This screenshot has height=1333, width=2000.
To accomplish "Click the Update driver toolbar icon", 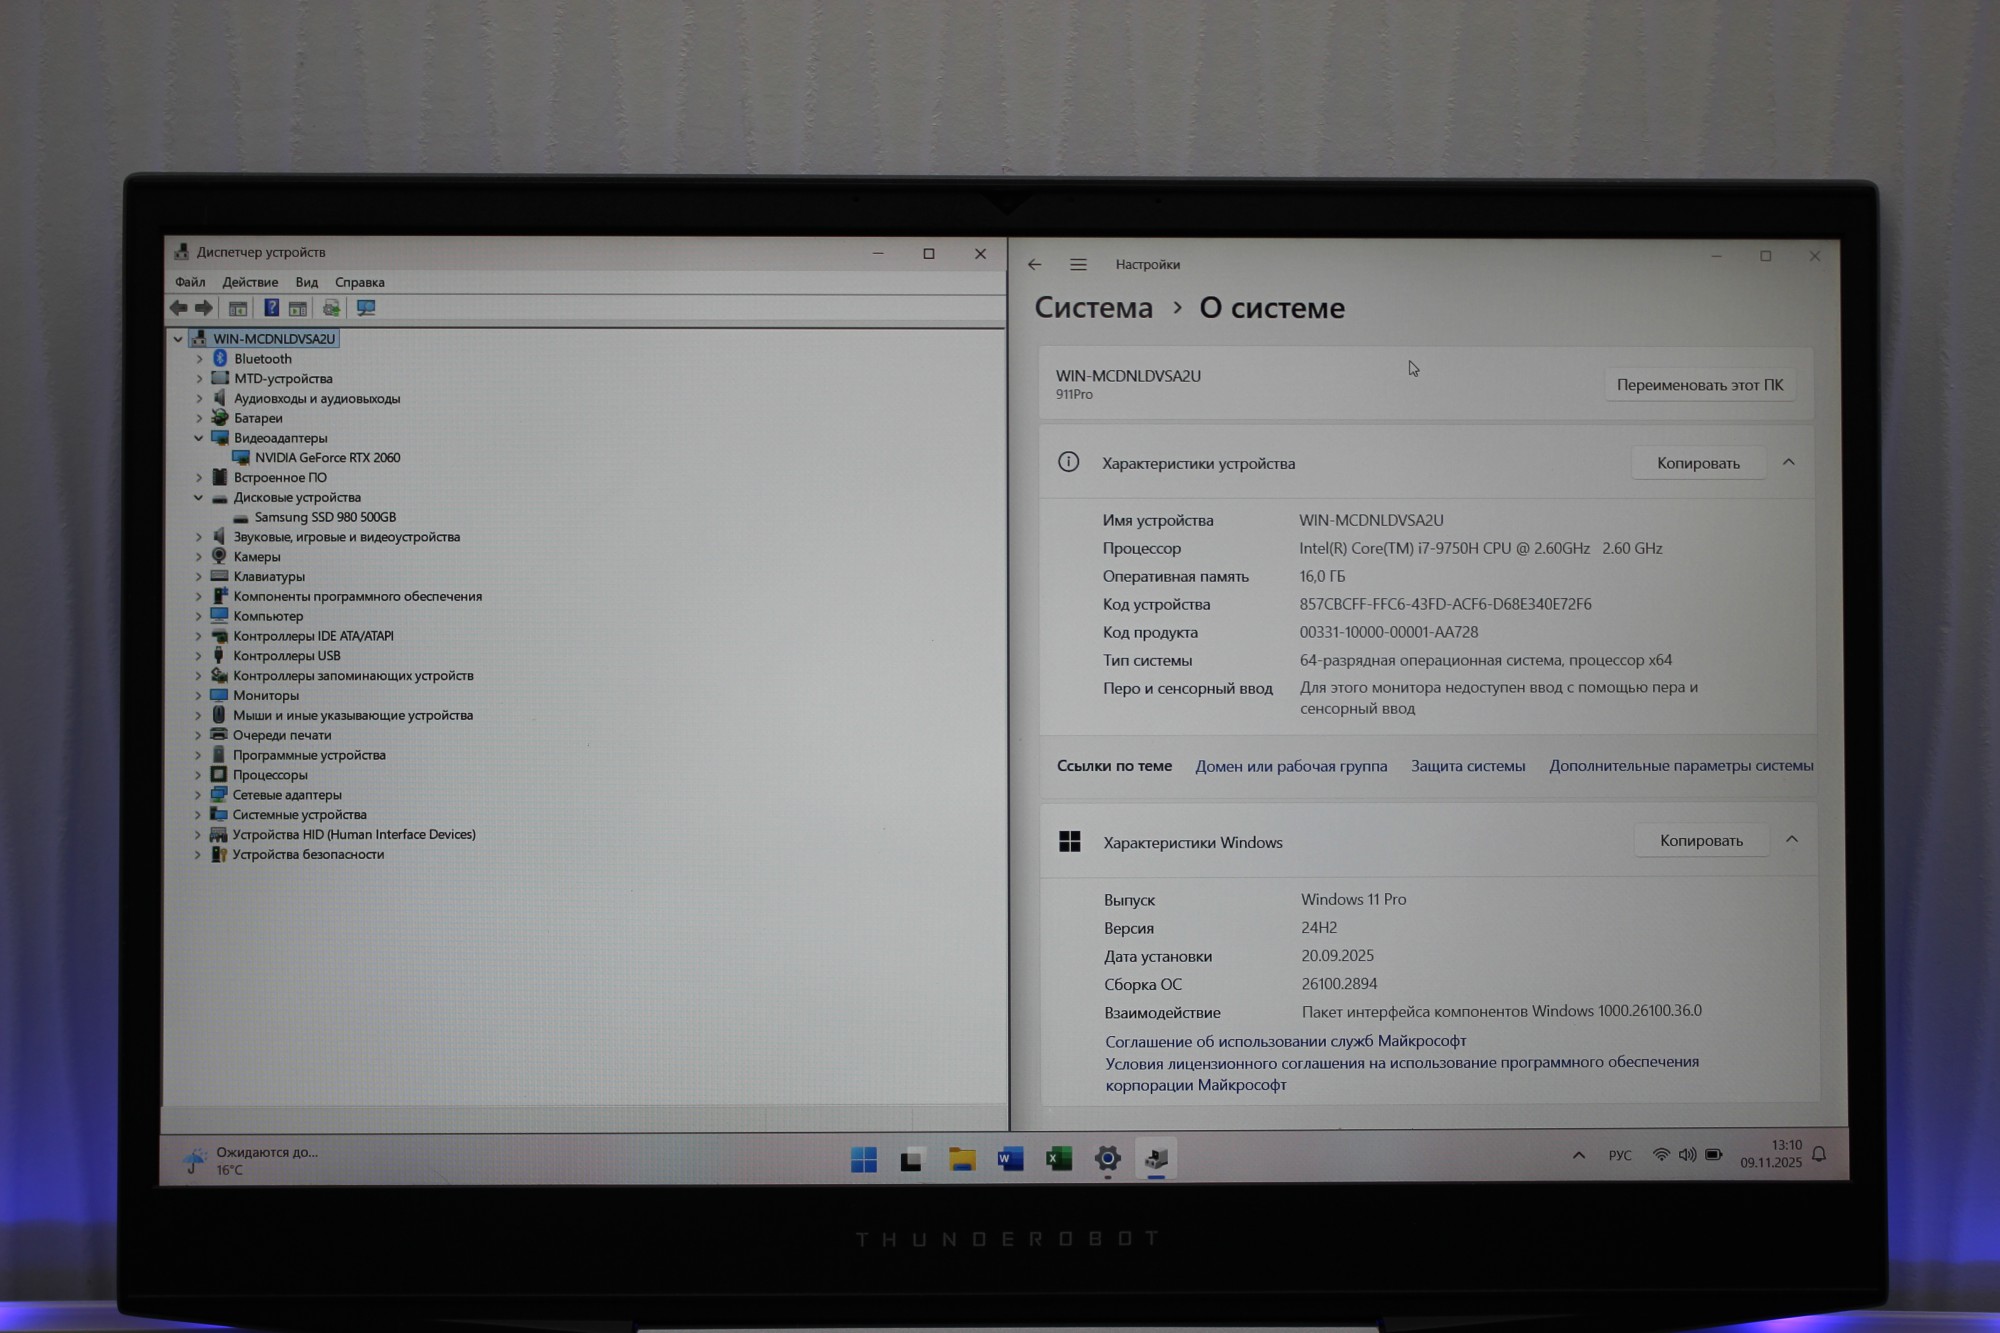I will click(x=331, y=308).
